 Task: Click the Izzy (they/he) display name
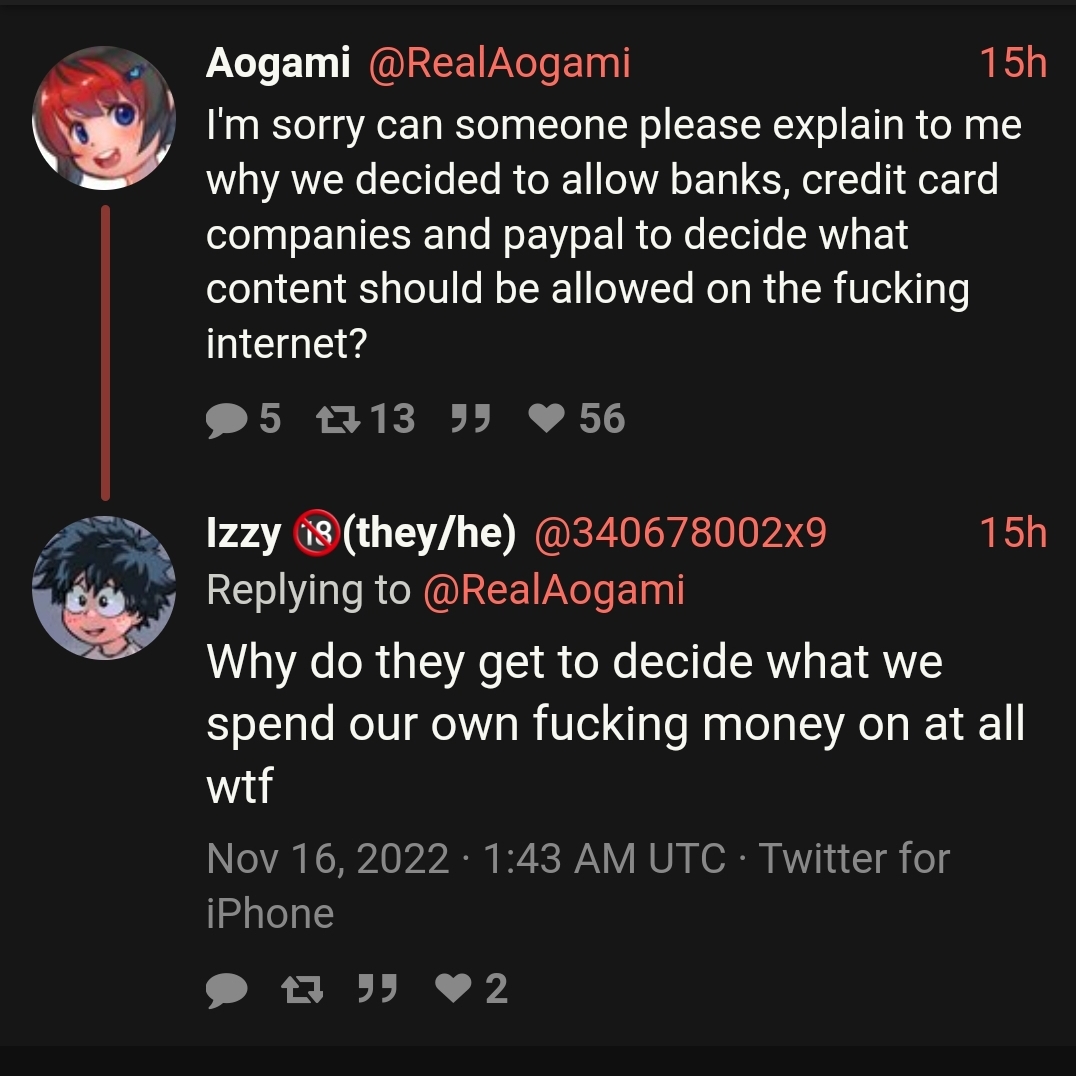[361, 533]
